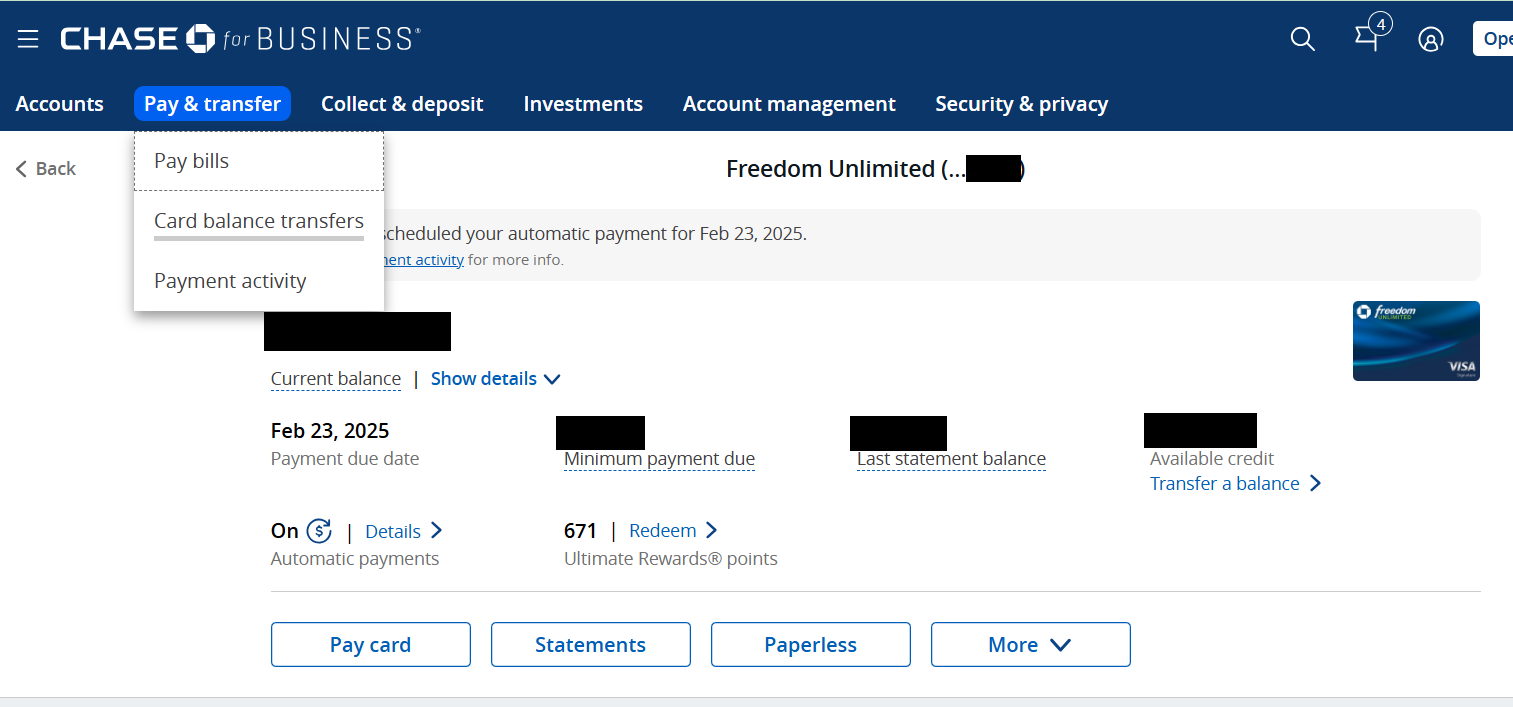The height and width of the screenshot is (707, 1513).
Task: Open the More dropdown button
Action: pyautogui.click(x=1030, y=645)
